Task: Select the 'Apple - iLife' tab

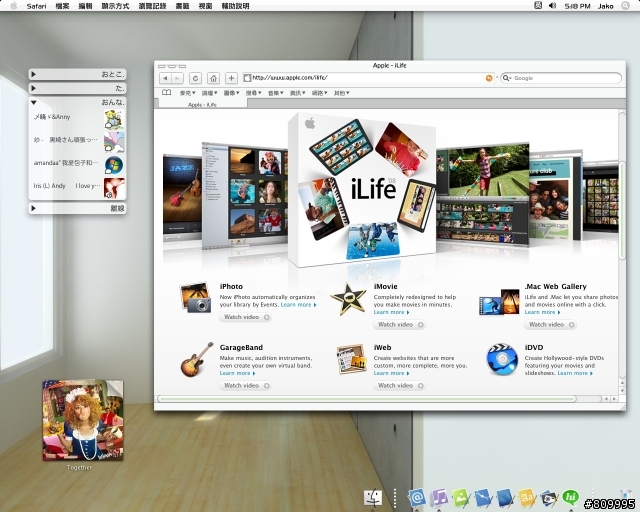Action: tap(202, 105)
